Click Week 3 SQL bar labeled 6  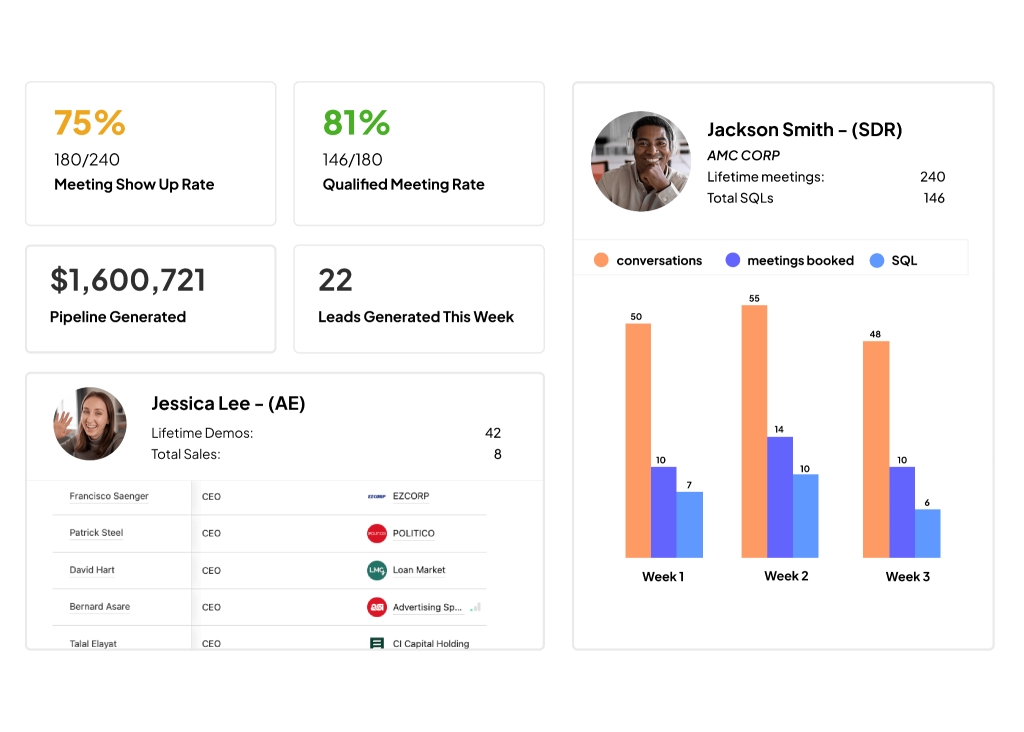click(927, 533)
